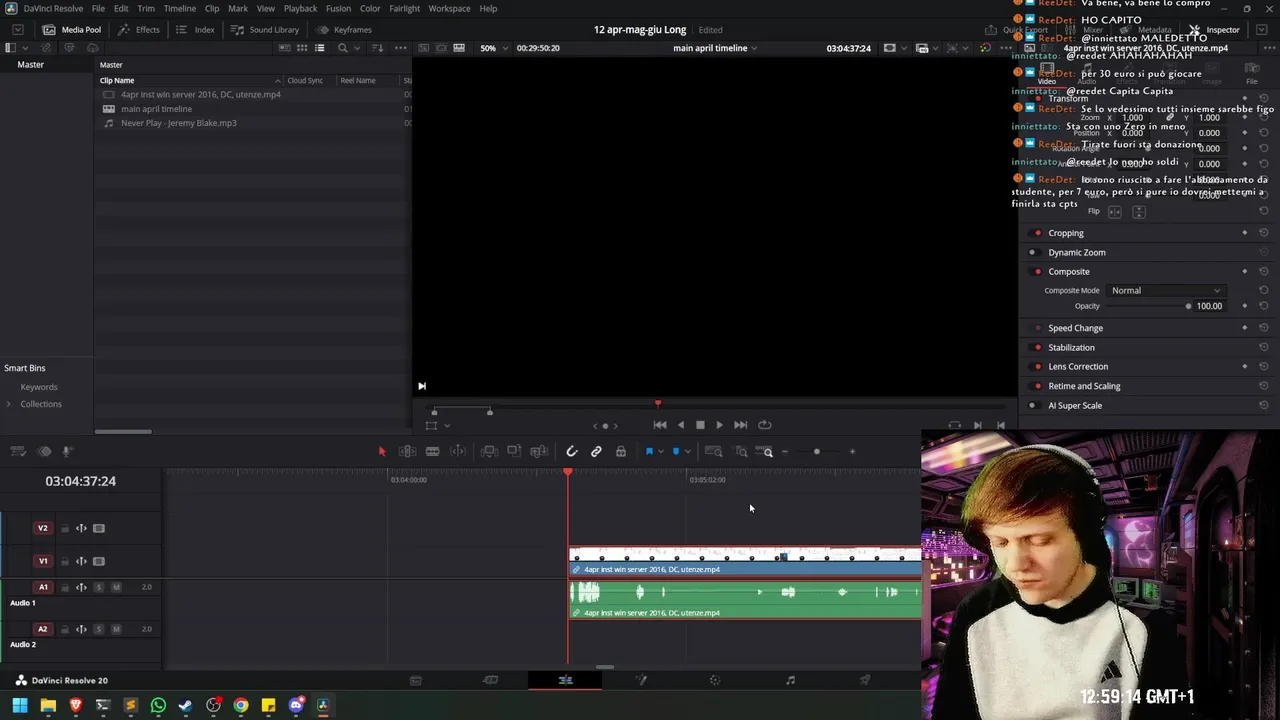Select main april timeline in media pool
The height and width of the screenshot is (720, 1280).
click(156, 109)
